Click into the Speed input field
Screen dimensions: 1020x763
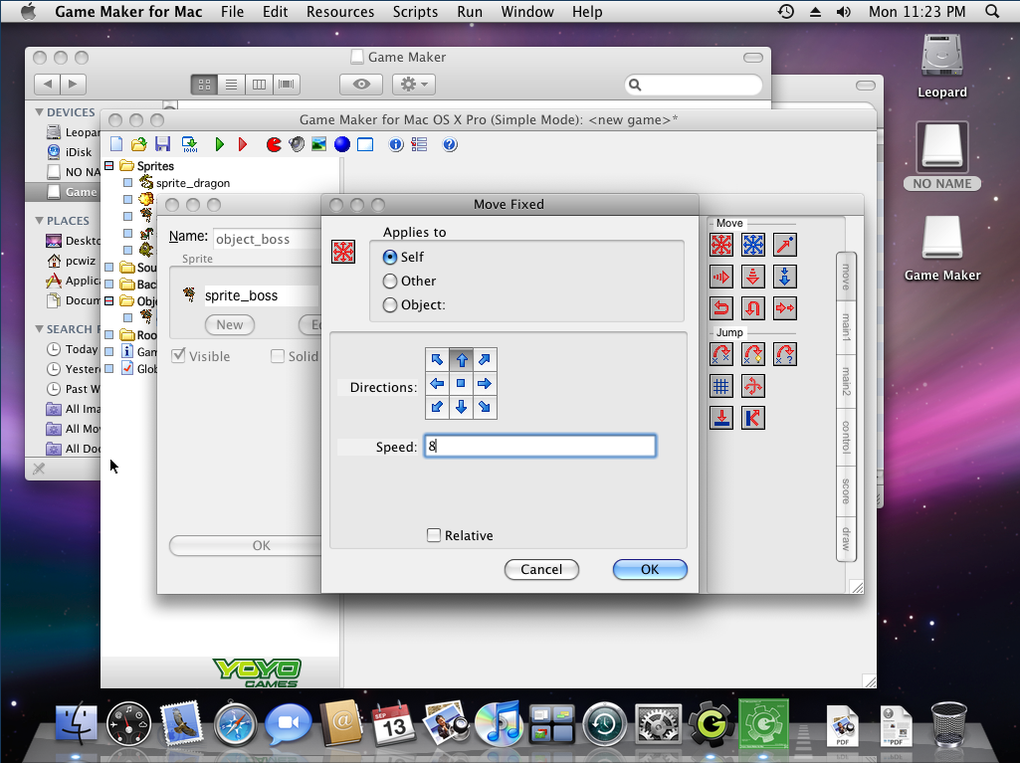click(540, 446)
